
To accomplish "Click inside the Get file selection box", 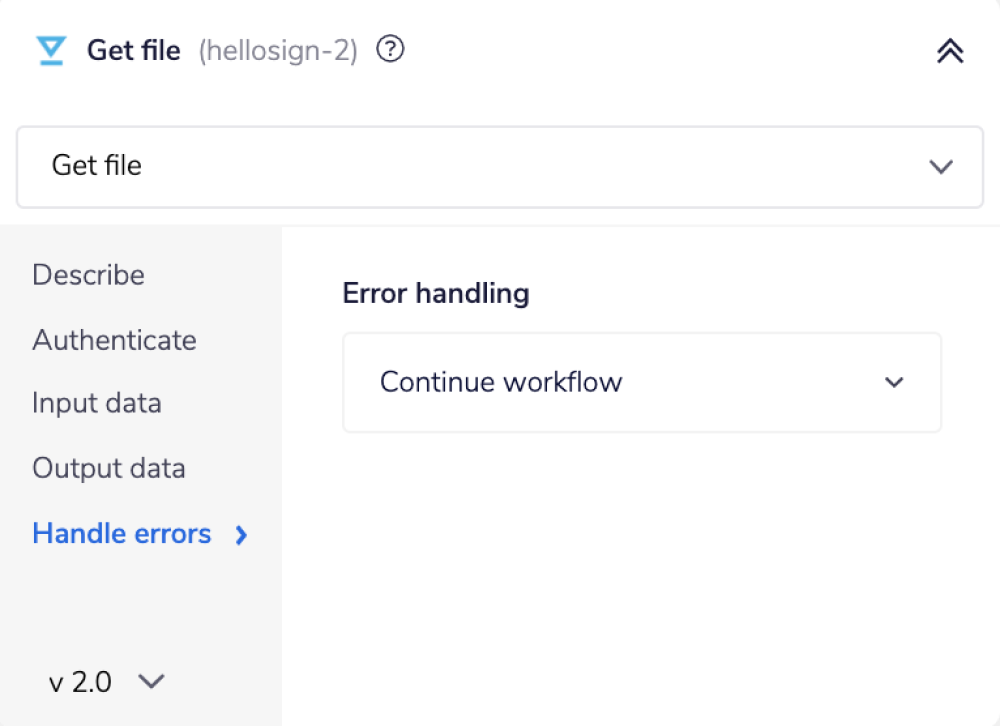I will [498, 165].
